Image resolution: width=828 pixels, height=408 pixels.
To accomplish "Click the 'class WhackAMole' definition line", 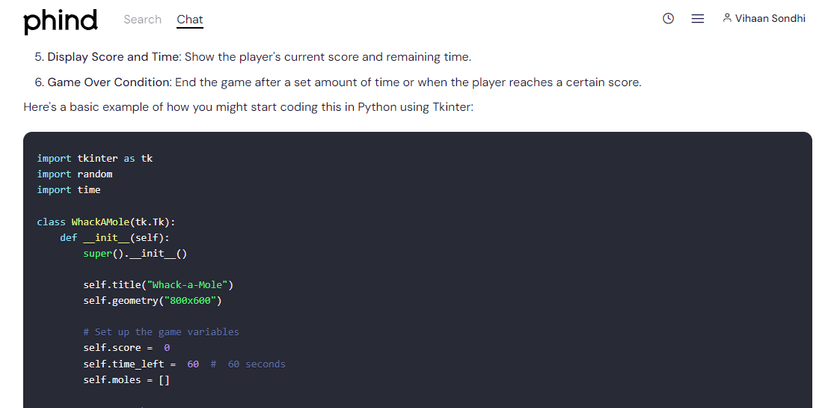I will [x=106, y=222].
